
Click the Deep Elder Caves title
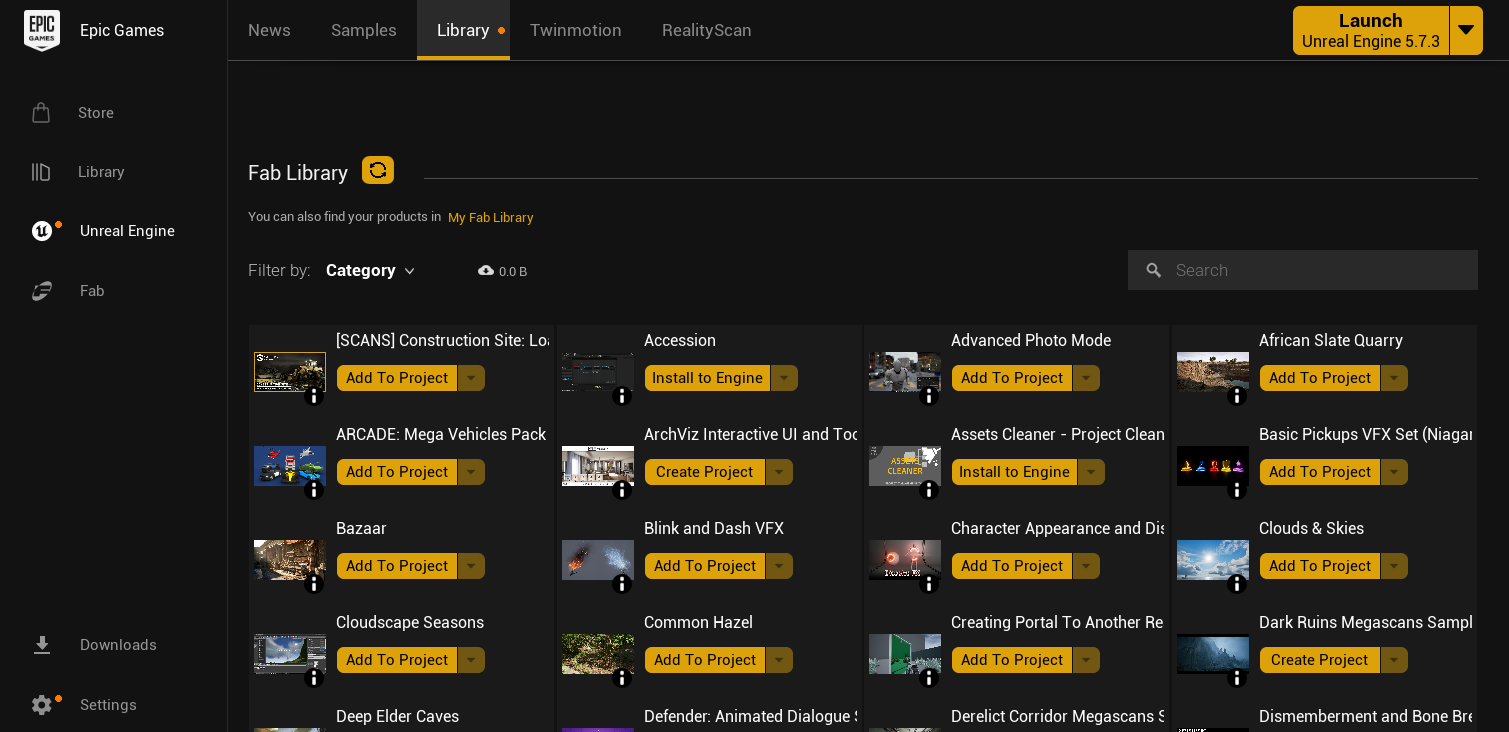tap(397, 716)
